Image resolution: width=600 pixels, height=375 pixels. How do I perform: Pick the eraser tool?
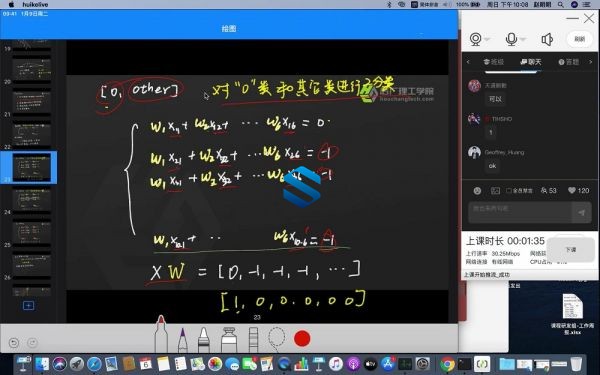[x=253, y=340]
